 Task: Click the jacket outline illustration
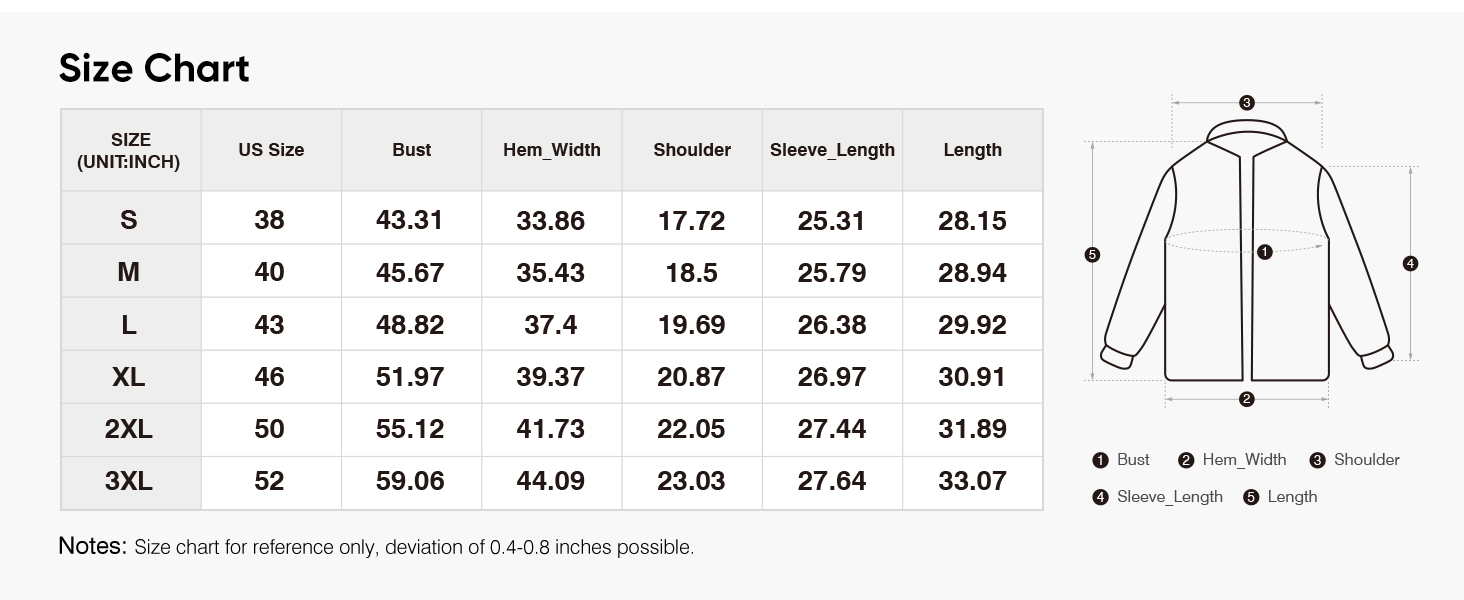click(x=1246, y=251)
